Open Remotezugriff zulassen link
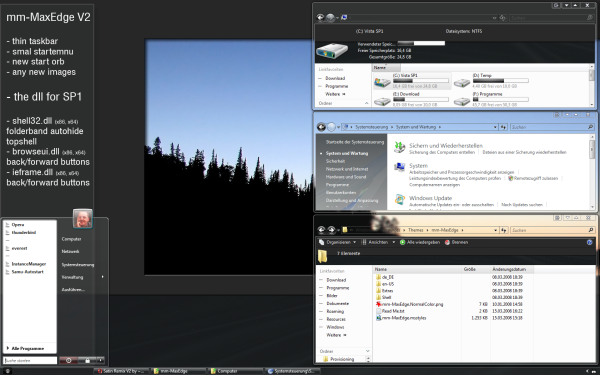Image resolution: width=600 pixels, height=375 pixels. coord(536,179)
